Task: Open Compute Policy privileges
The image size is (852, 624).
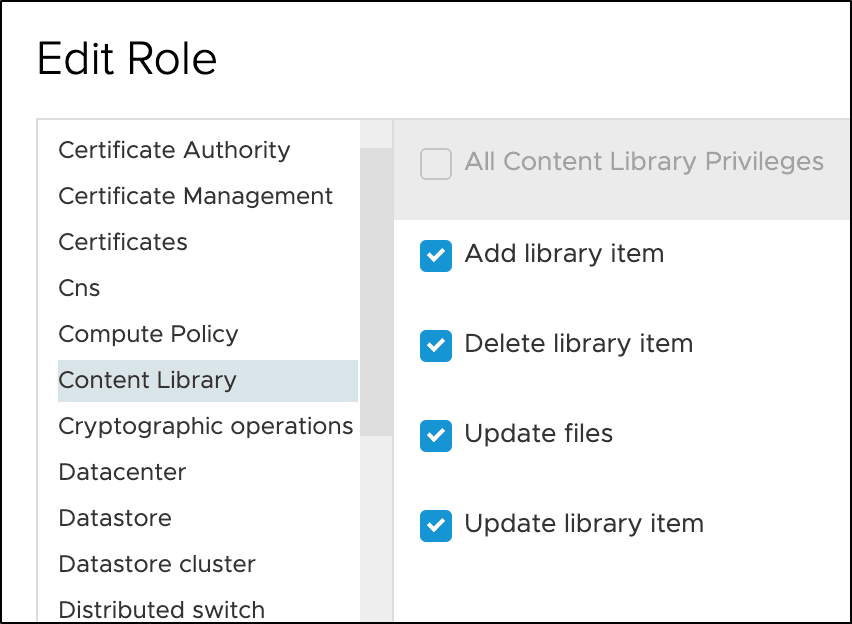Action: pos(148,334)
